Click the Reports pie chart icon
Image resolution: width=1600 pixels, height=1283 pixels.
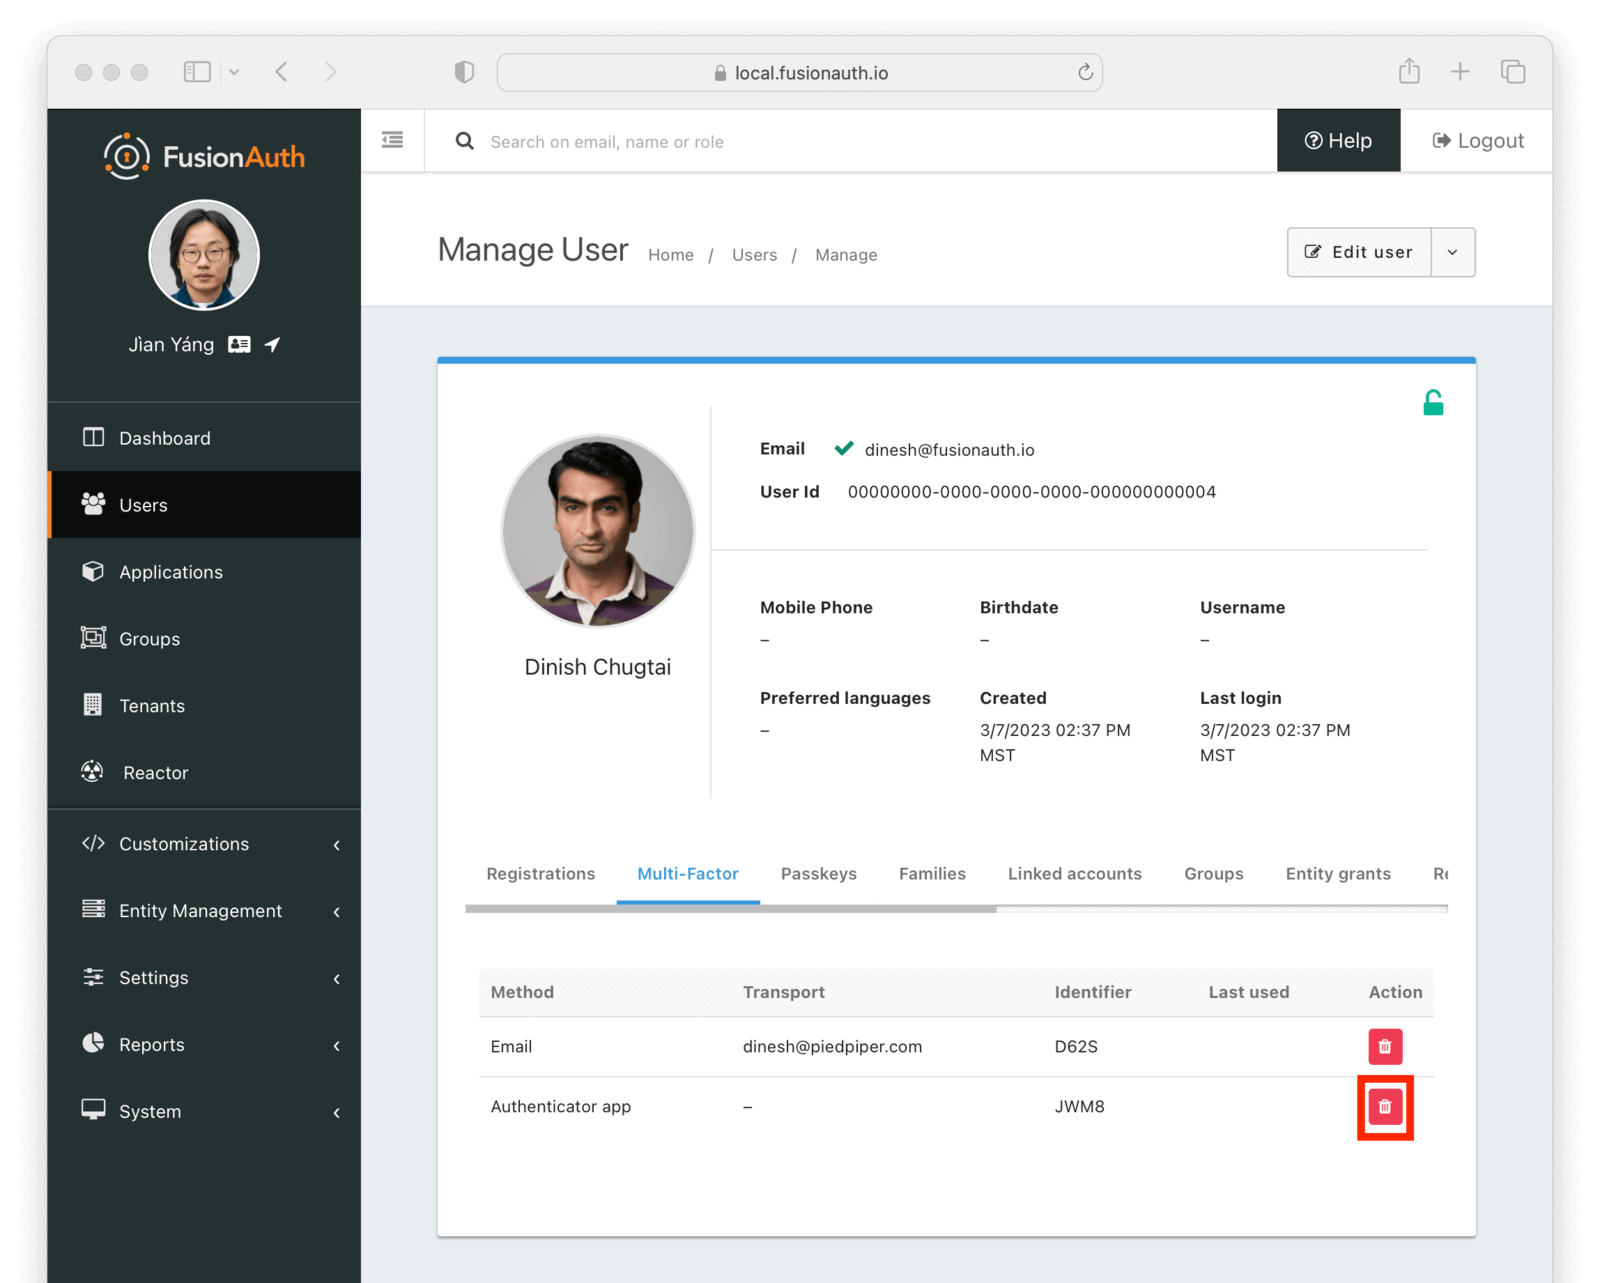click(93, 1043)
